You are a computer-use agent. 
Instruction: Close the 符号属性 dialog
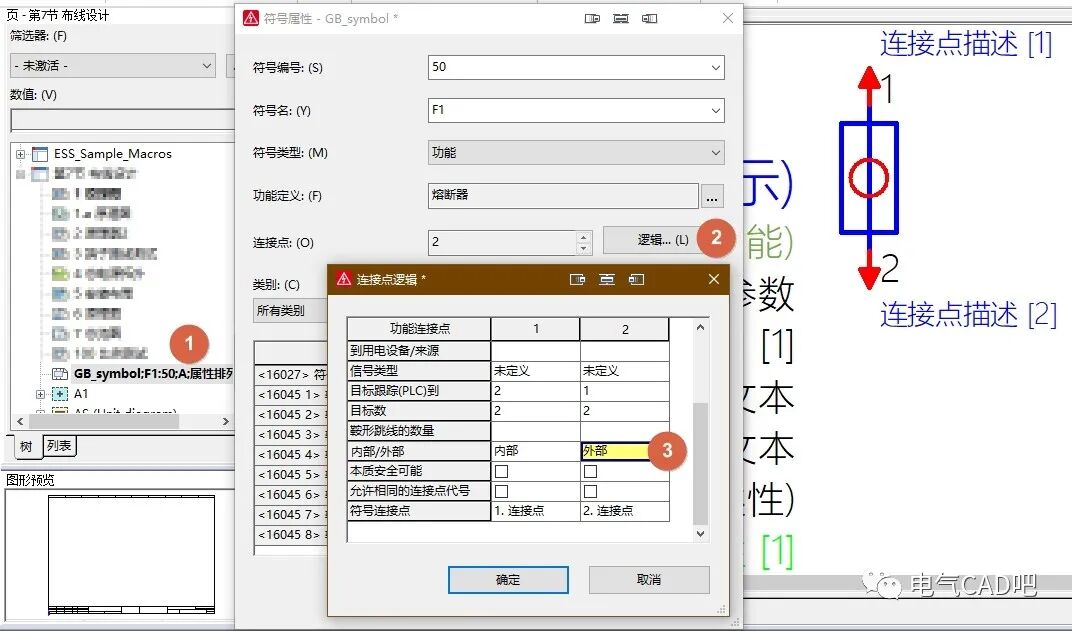coord(728,18)
